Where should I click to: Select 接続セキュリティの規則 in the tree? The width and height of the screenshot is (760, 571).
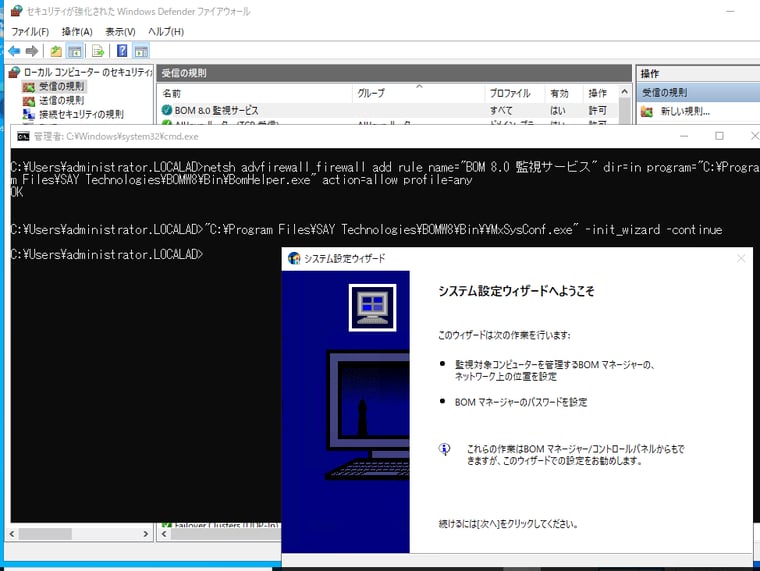pyautogui.click(x=81, y=114)
